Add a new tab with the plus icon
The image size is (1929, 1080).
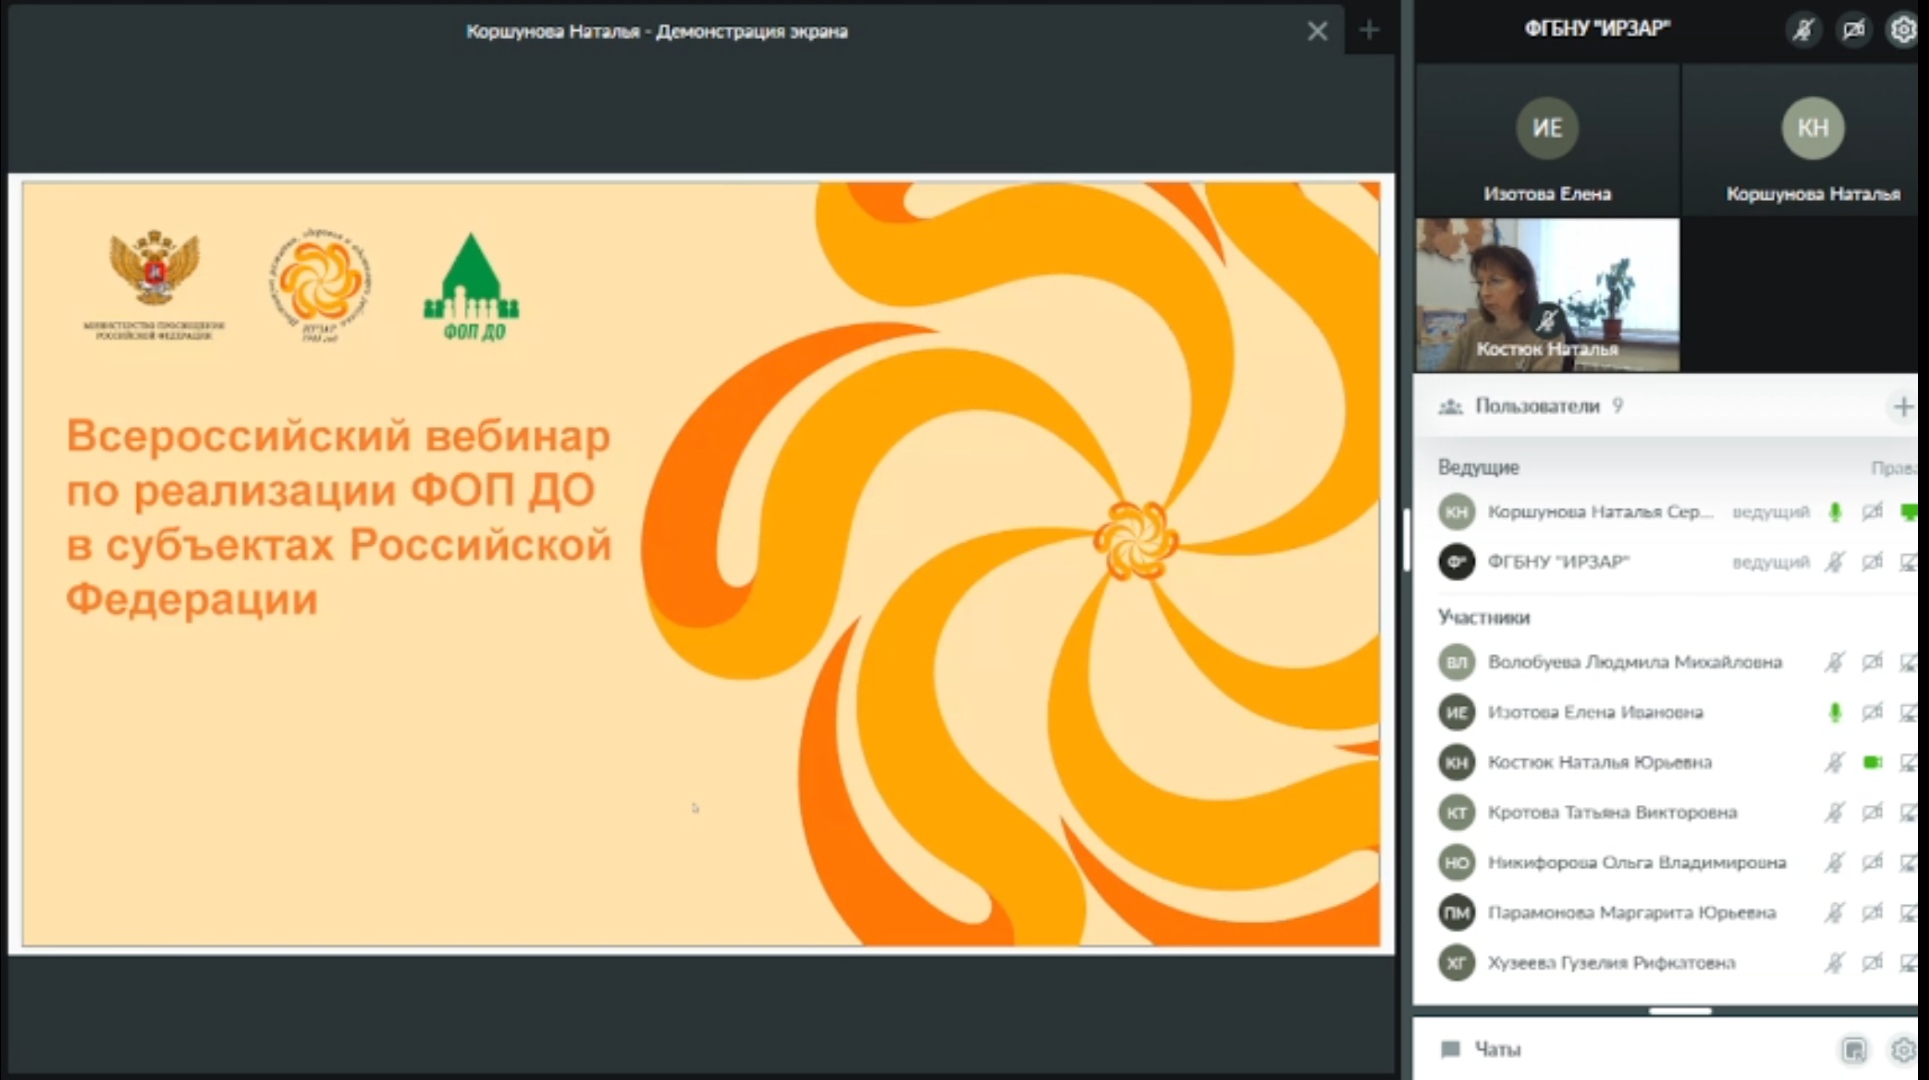pyautogui.click(x=1369, y=31)
